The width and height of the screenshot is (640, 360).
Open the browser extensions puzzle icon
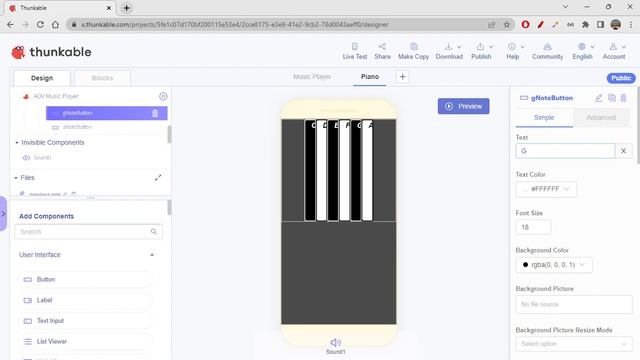[585, 24]
